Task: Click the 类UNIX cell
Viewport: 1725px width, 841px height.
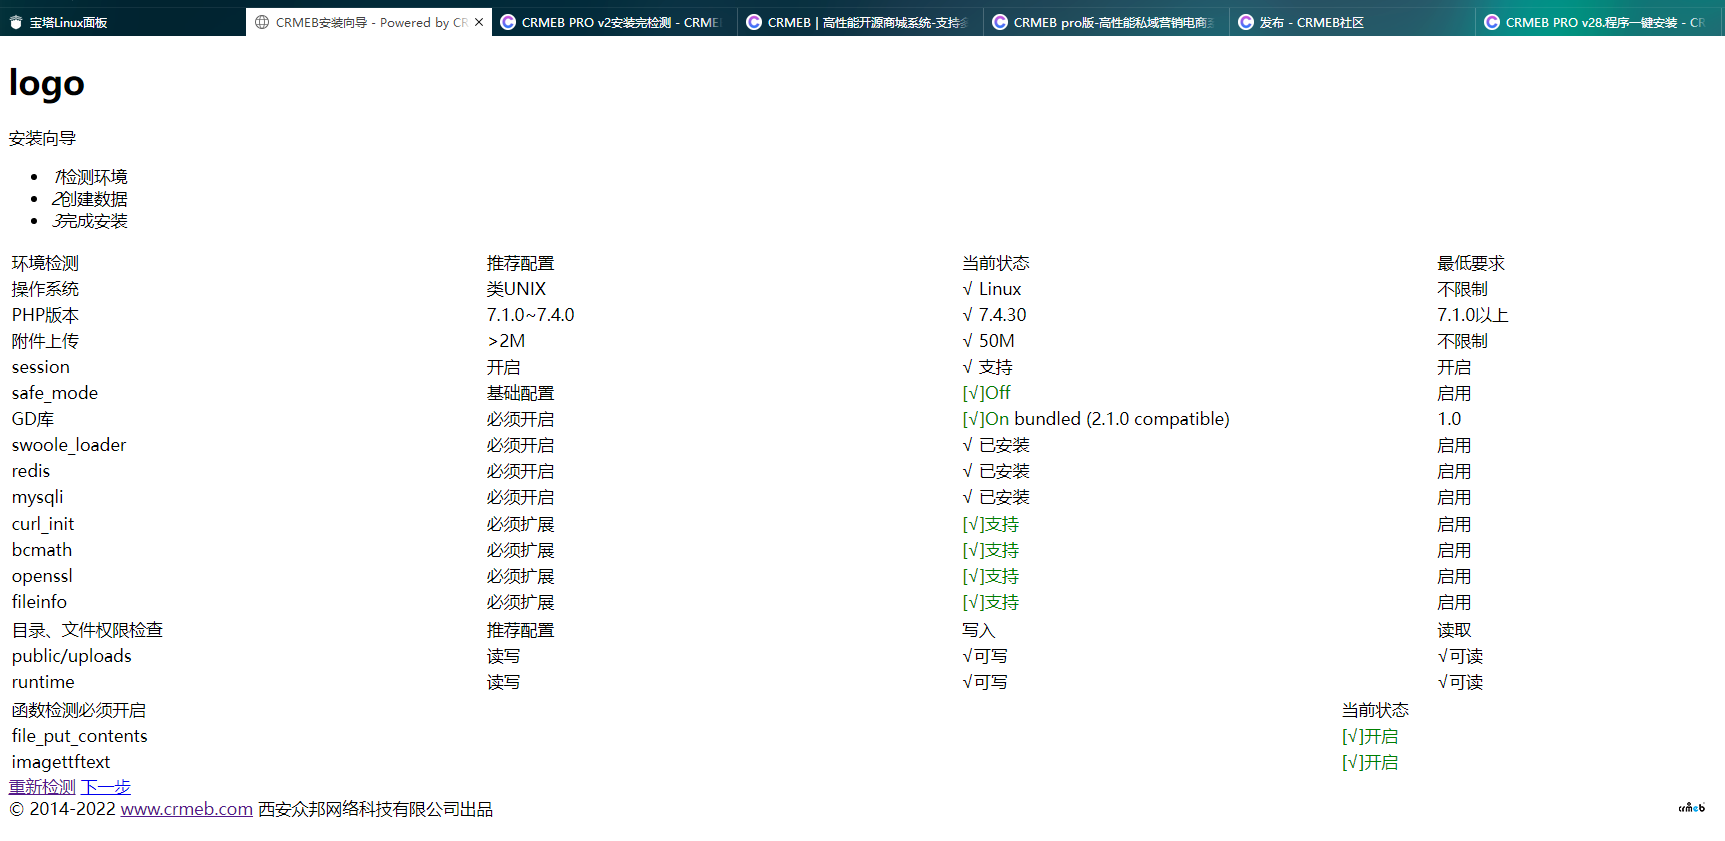Action: [516, 289]
